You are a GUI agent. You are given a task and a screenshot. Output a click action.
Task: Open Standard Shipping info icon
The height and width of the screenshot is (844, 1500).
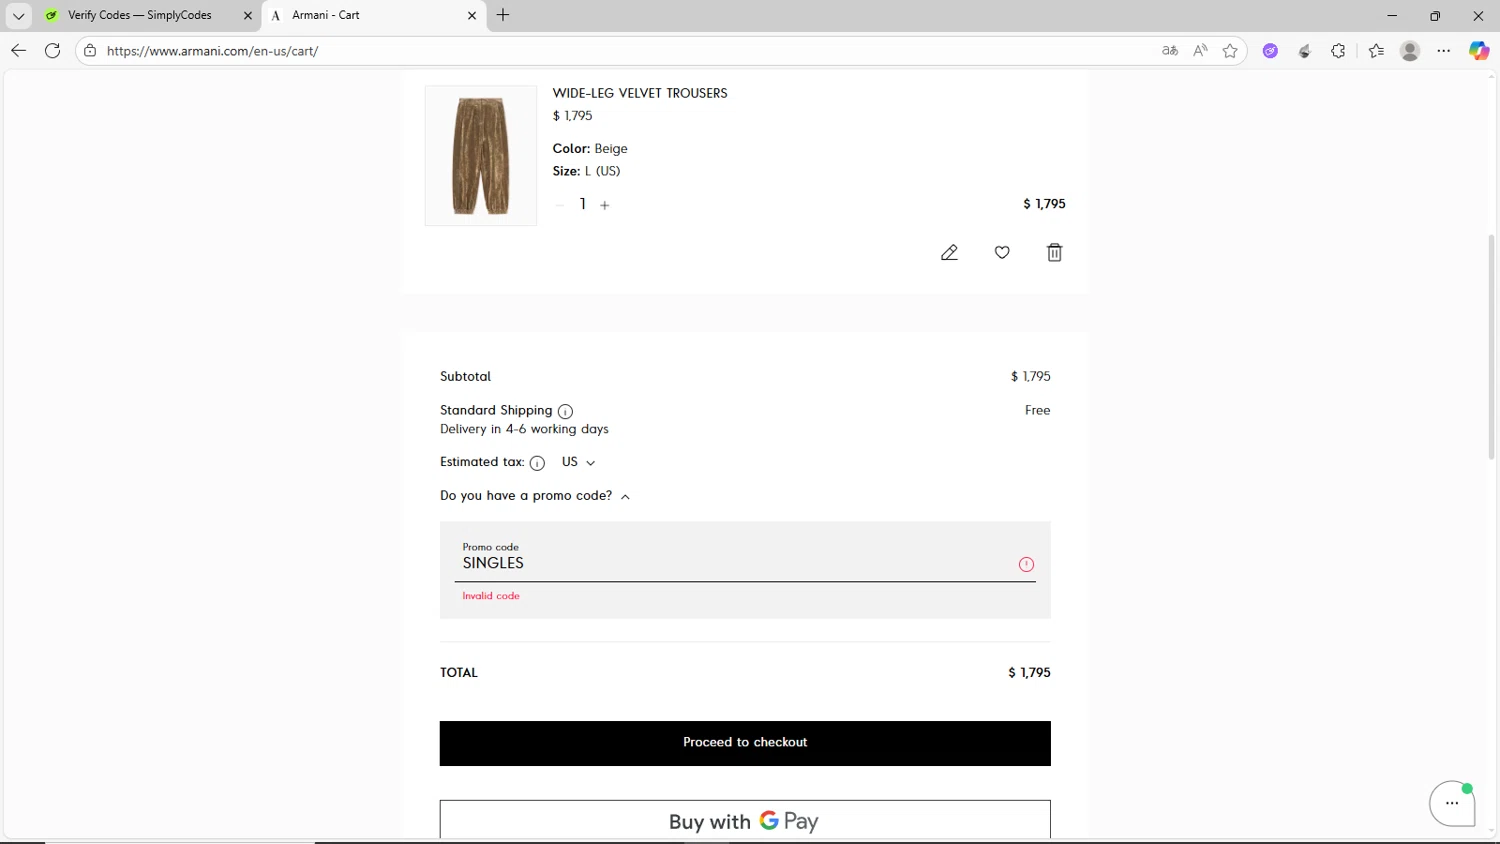(x=565, y=411)
